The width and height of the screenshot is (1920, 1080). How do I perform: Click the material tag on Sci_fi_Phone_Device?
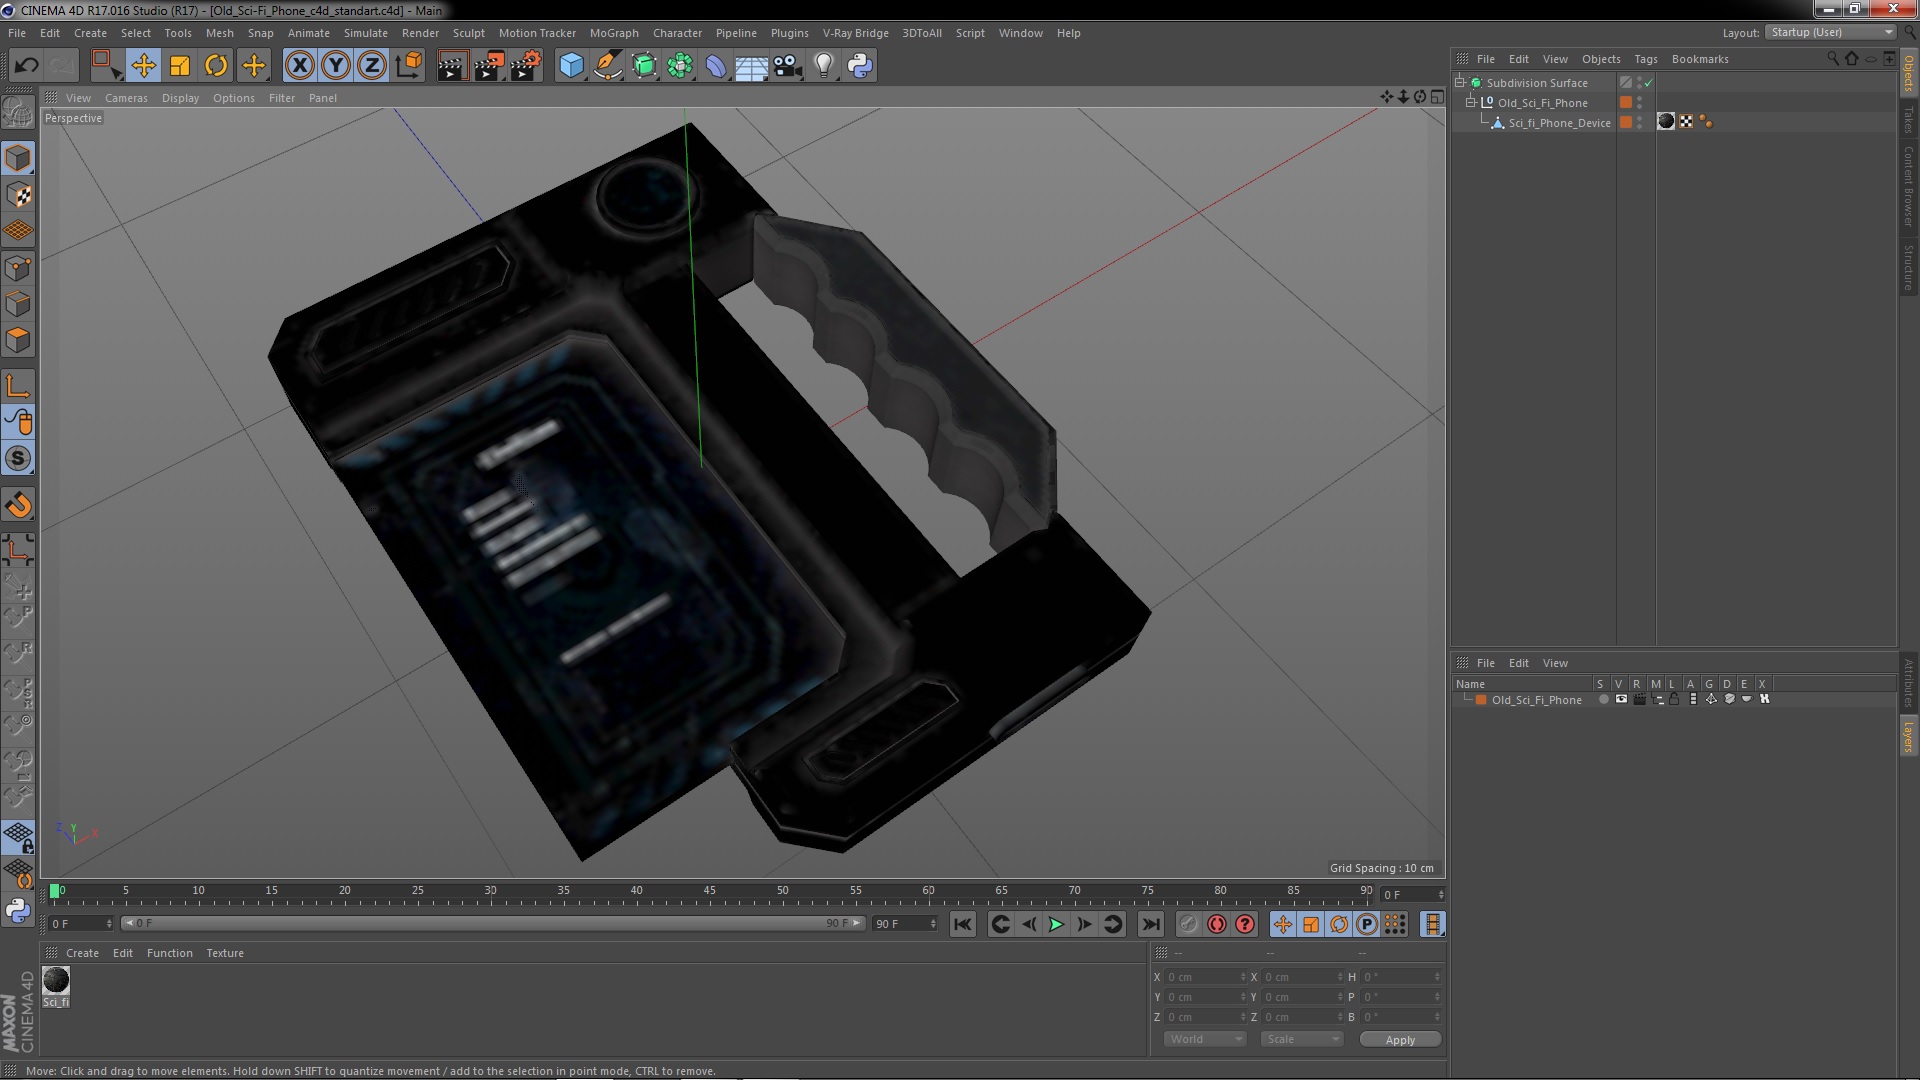[x=1666, y=122]
